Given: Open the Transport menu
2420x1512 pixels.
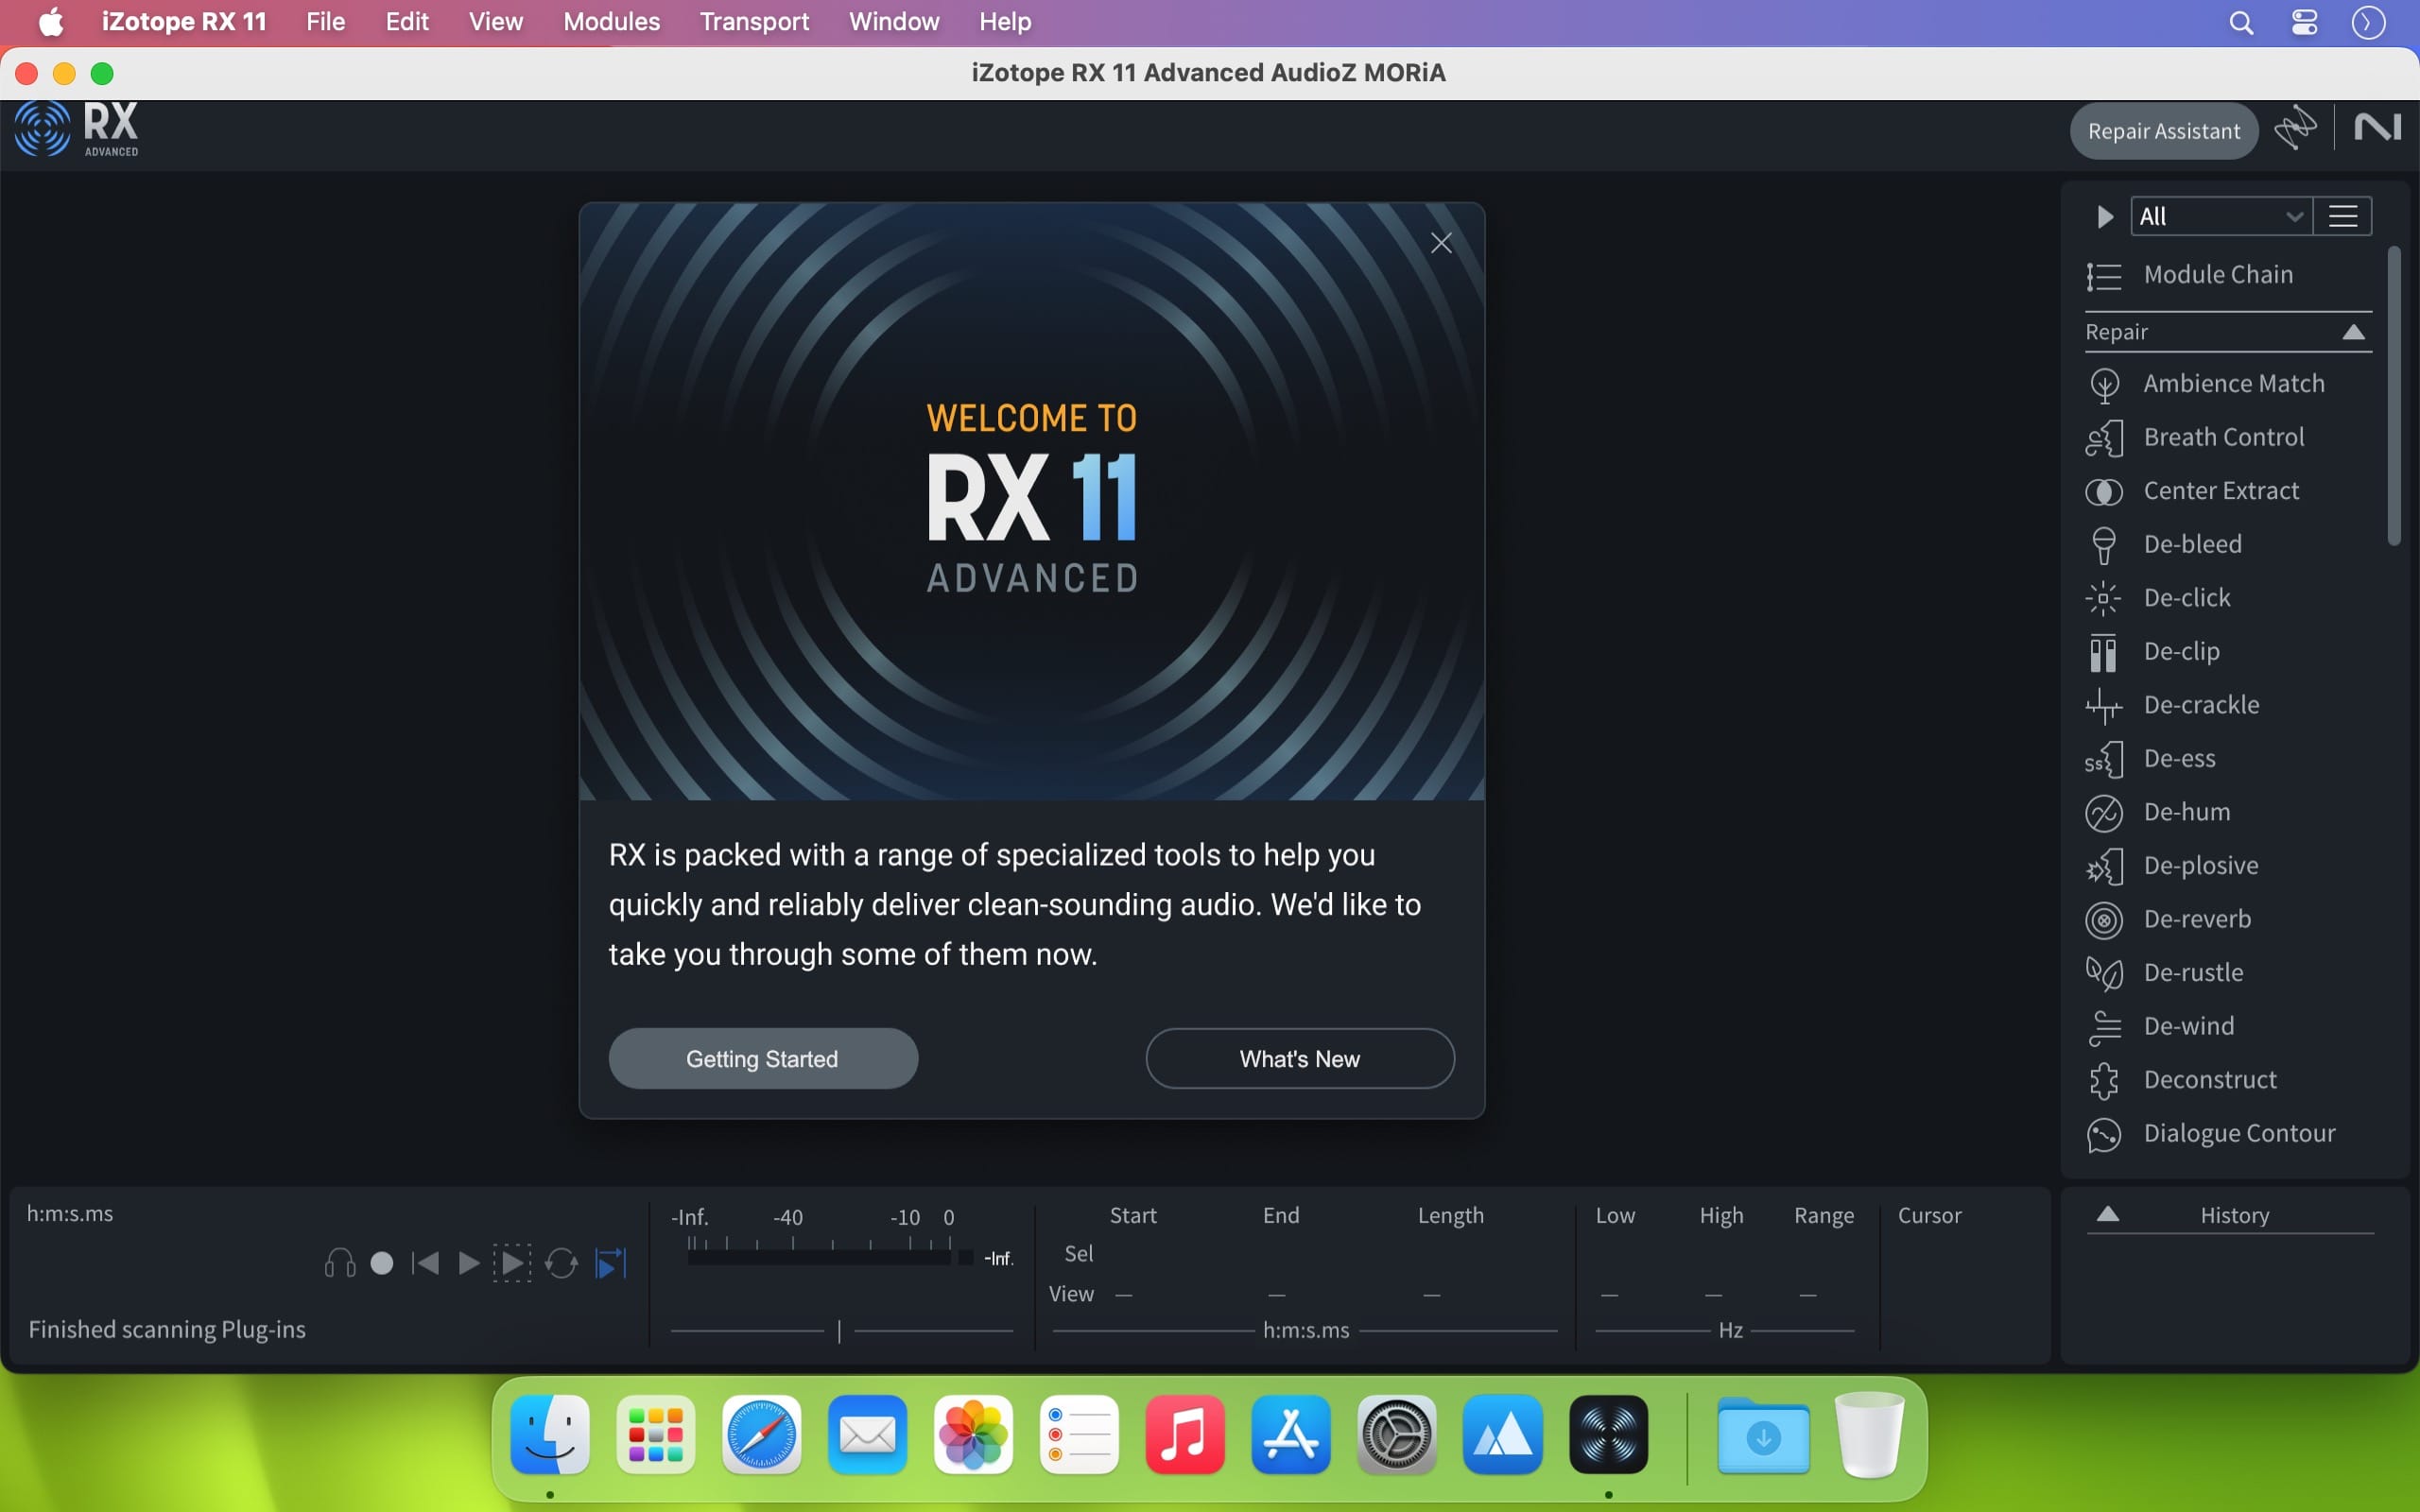Looking at the screenshot, I should [754, 22].
